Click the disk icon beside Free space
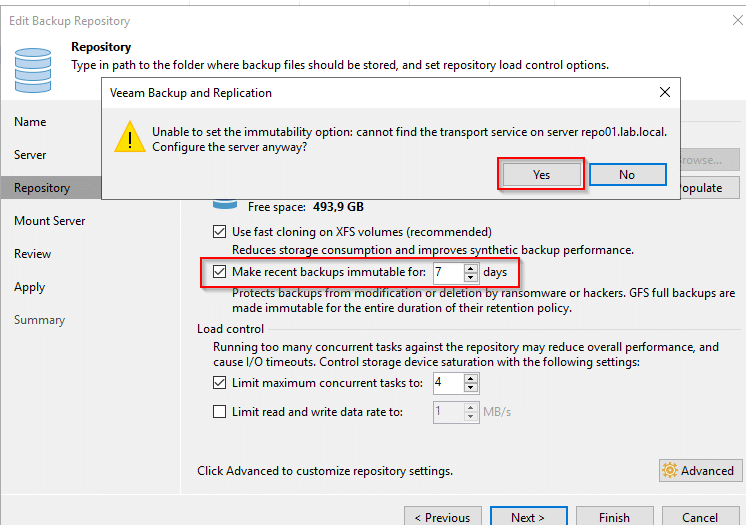This screenshot has height=525, width=746. (x=225, y=204)
